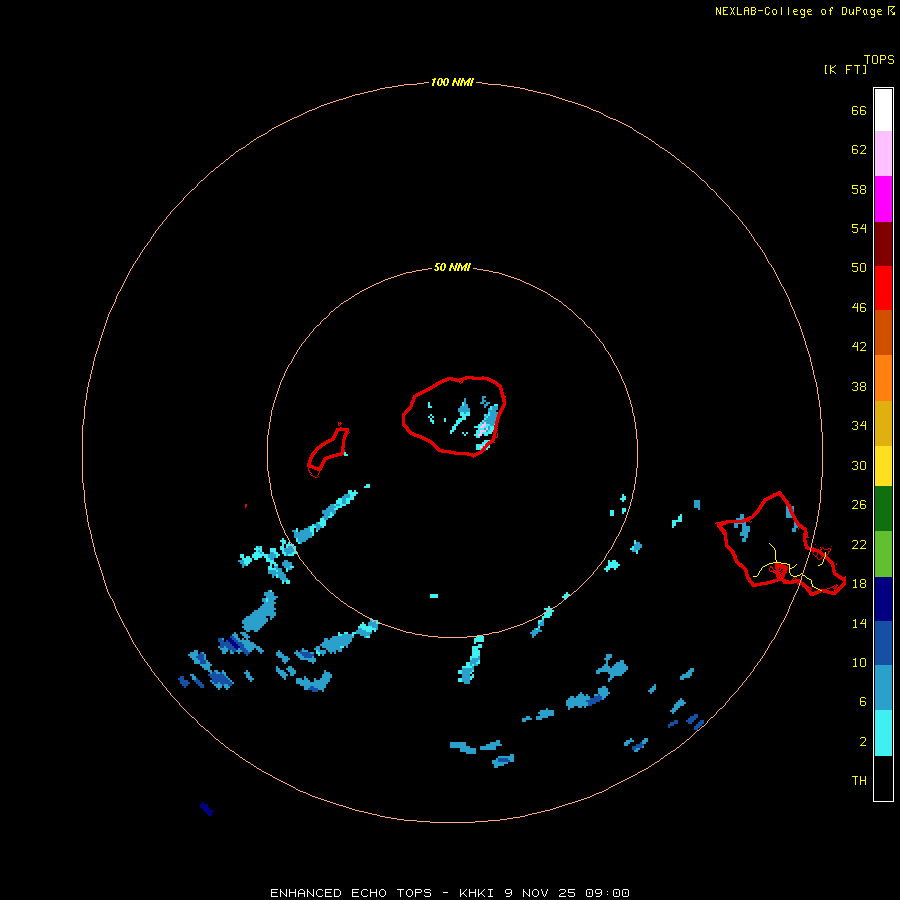Click the 2 value on the legend
900x900 pixels.
pos(863,742)
